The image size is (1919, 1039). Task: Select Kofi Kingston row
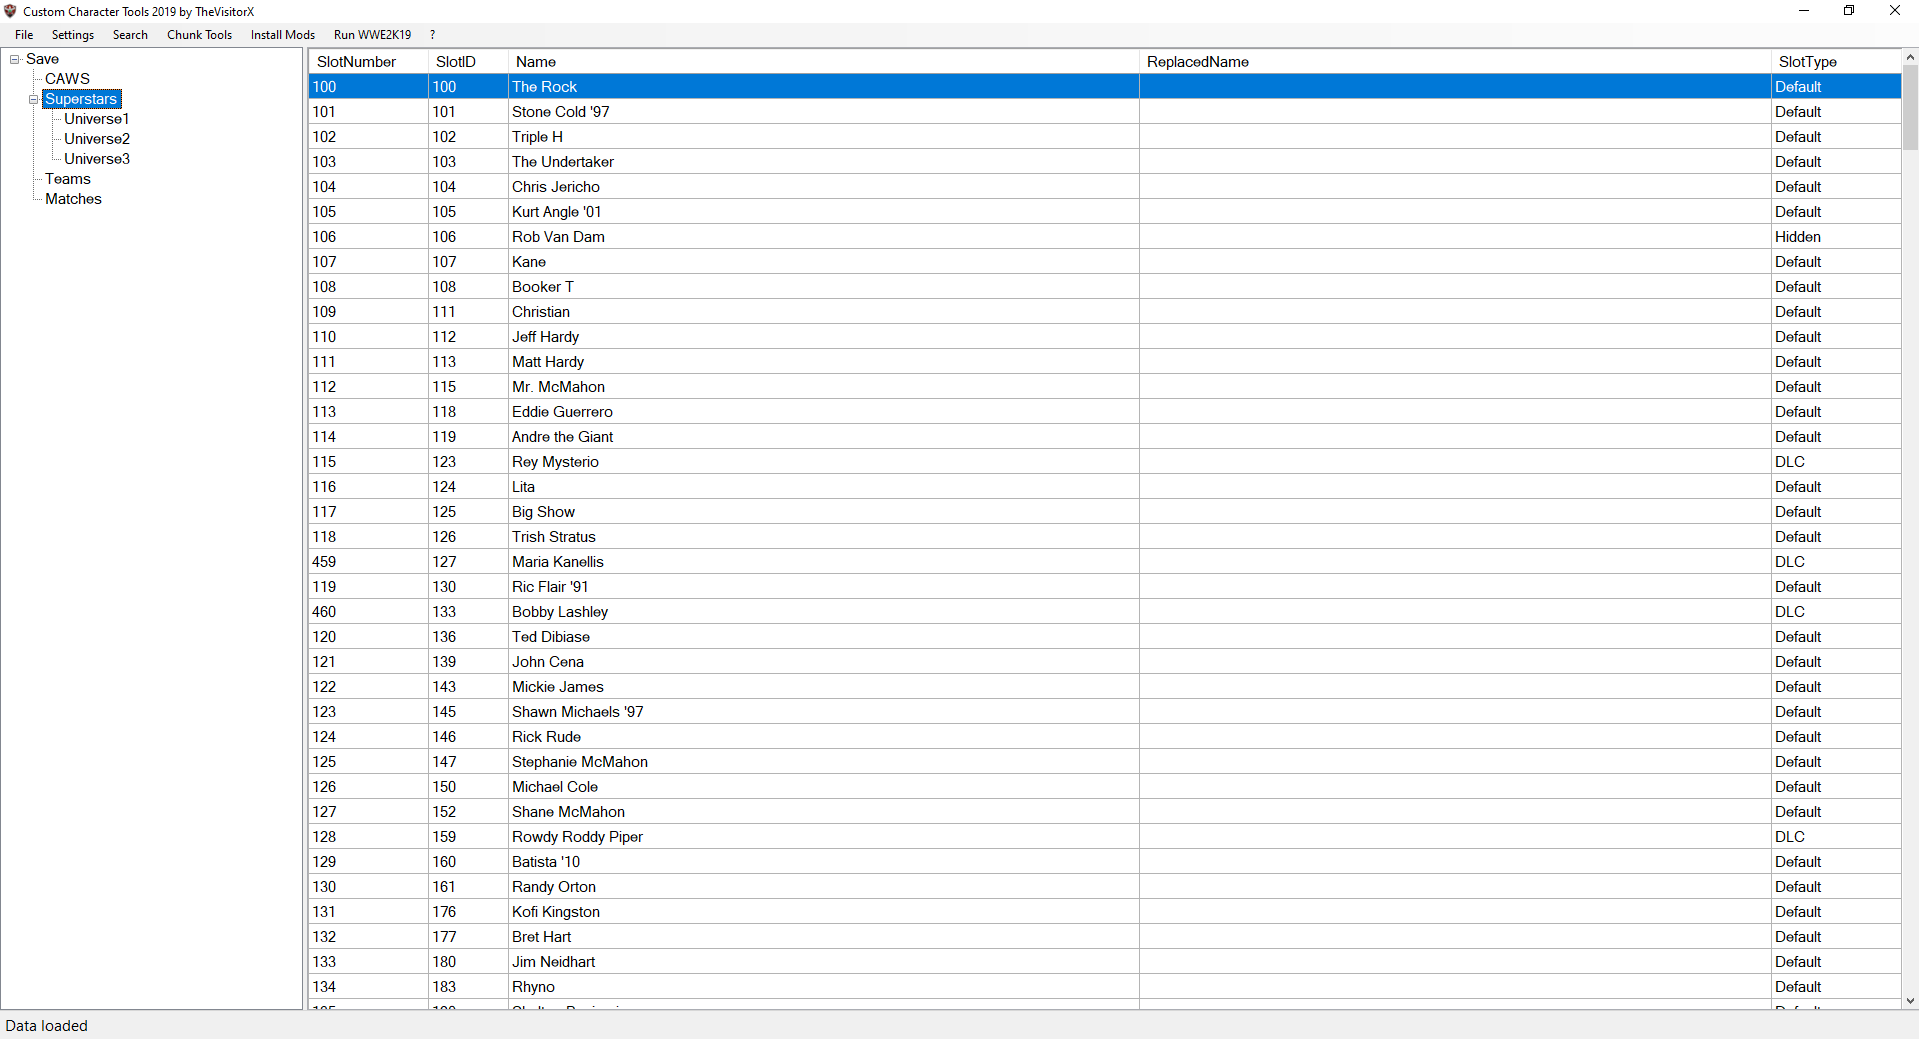1104,912
